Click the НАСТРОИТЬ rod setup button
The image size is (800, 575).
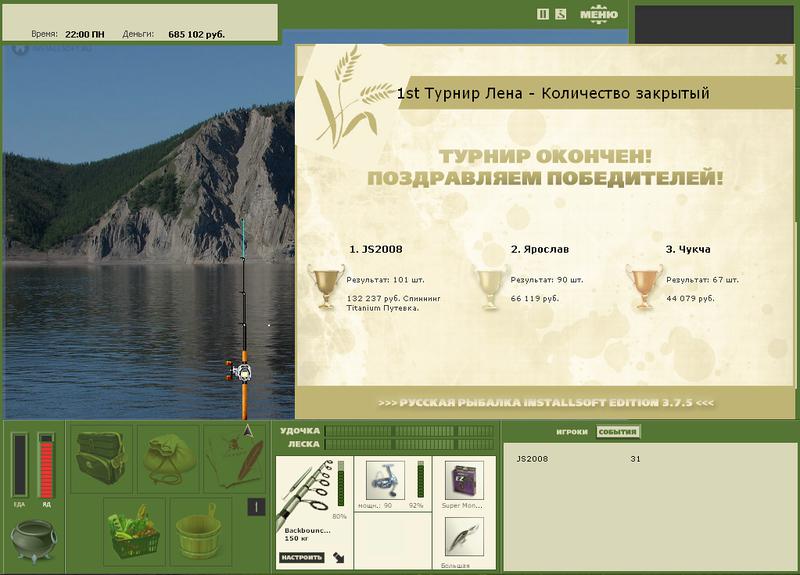[302, 557]
